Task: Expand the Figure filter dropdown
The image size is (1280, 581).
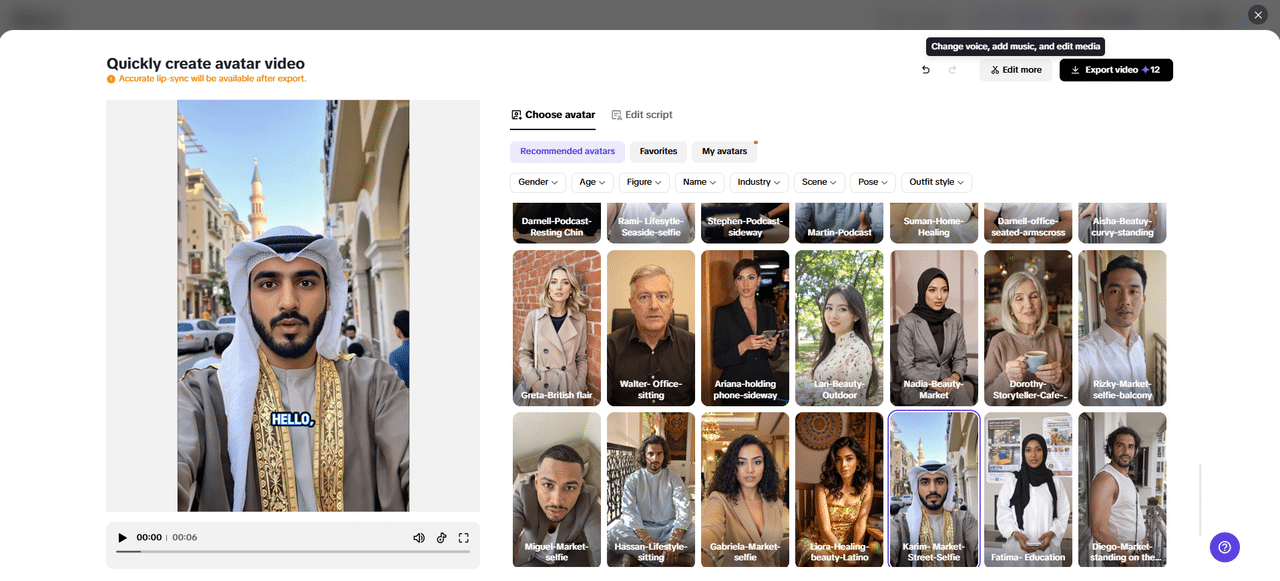Action: click(x=644, y=182)
